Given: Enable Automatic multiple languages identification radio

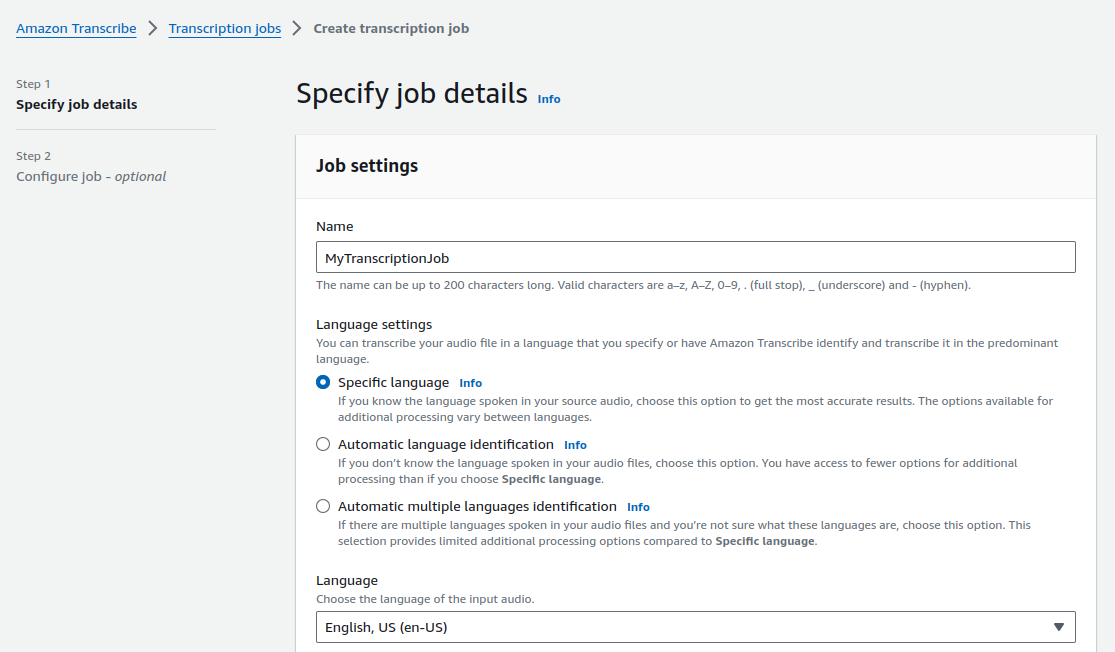Looking at the screenshot, I should (x=323, y=506).
